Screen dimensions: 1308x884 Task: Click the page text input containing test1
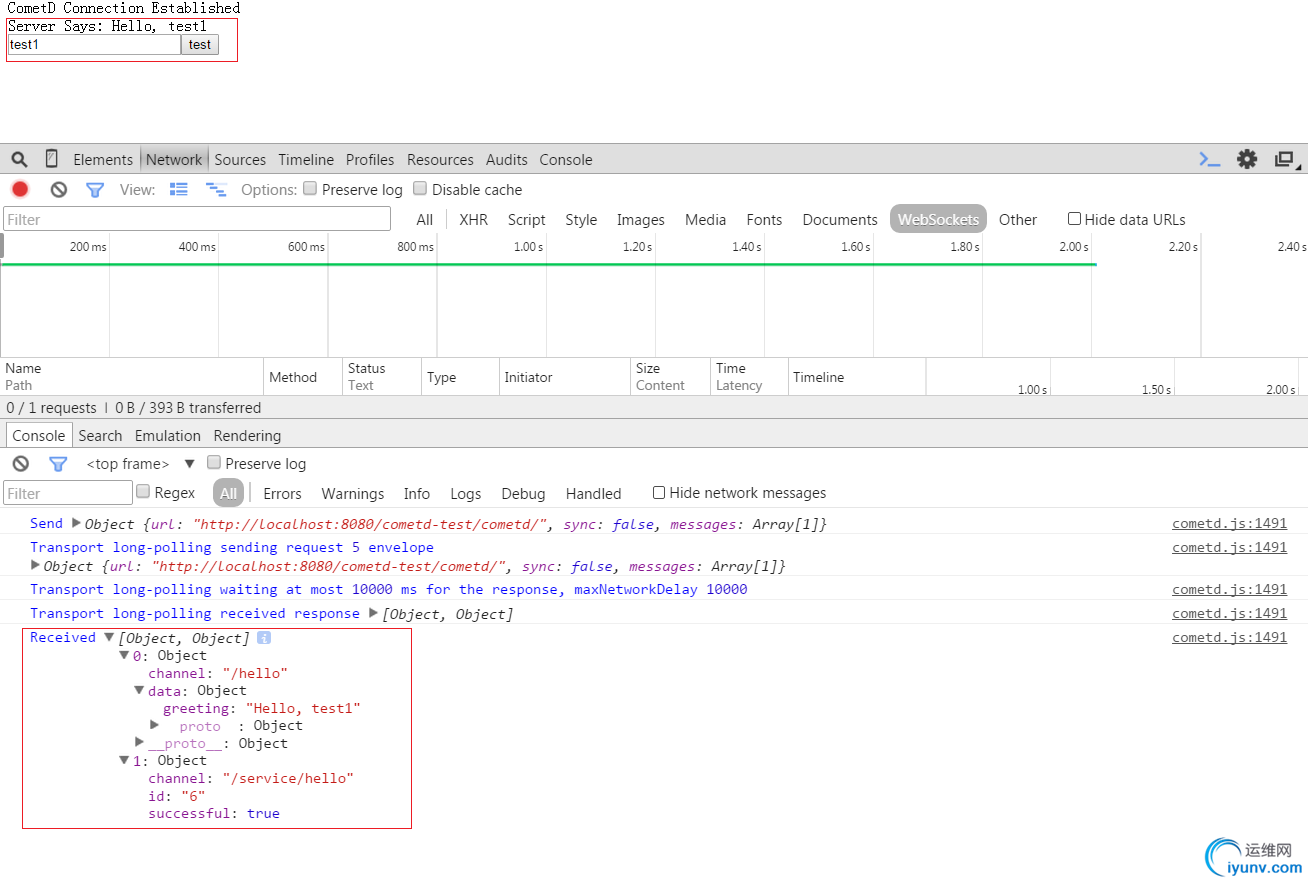coord(94,44)
